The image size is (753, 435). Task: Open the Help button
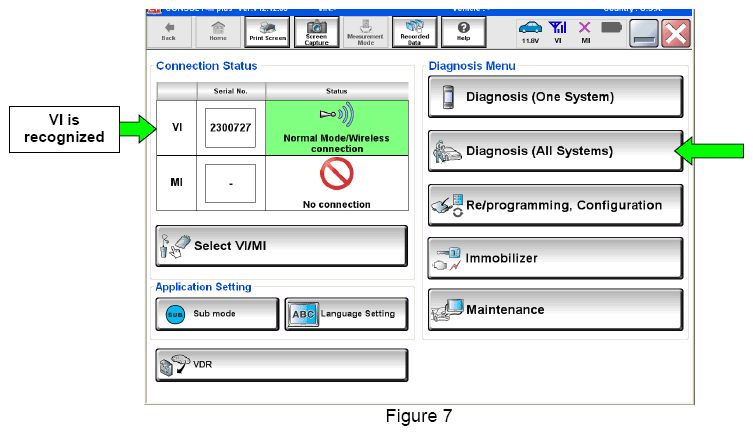tap(463, 32)
